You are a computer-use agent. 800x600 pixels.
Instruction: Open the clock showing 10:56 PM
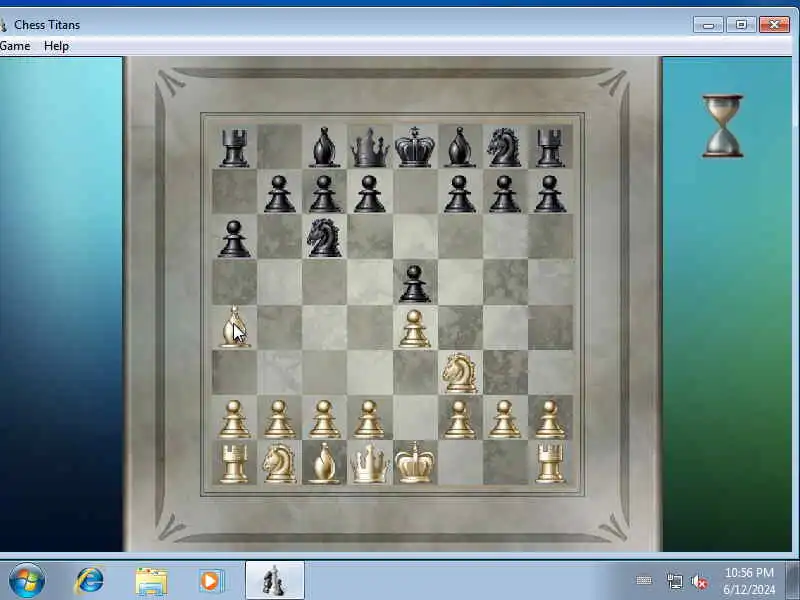(x=749, y=581)
